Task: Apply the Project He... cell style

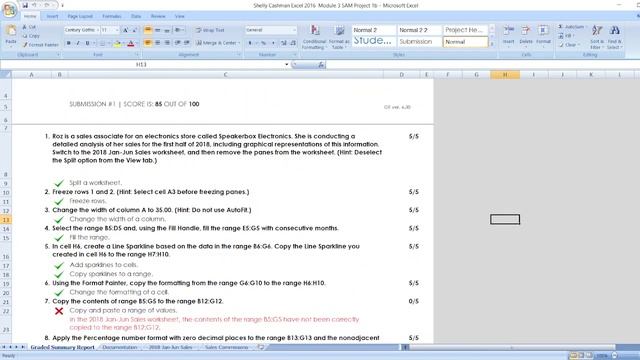Action: click(x=465, y=30)
